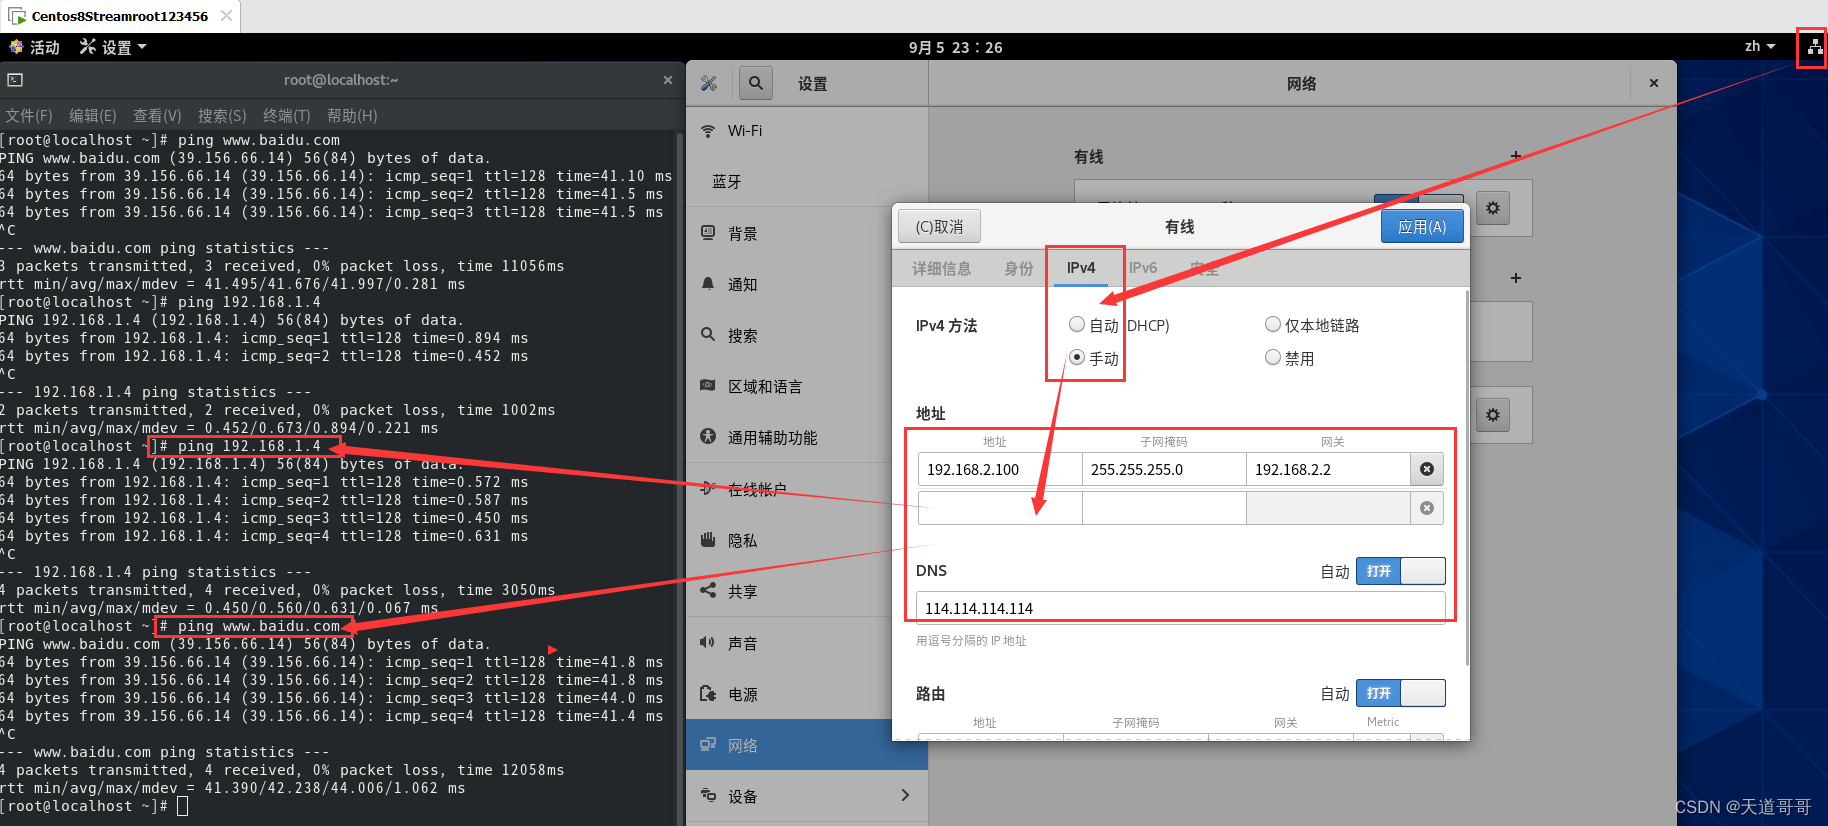Edit subnet mask field 255.255.255.0

tap(1164, 469)
